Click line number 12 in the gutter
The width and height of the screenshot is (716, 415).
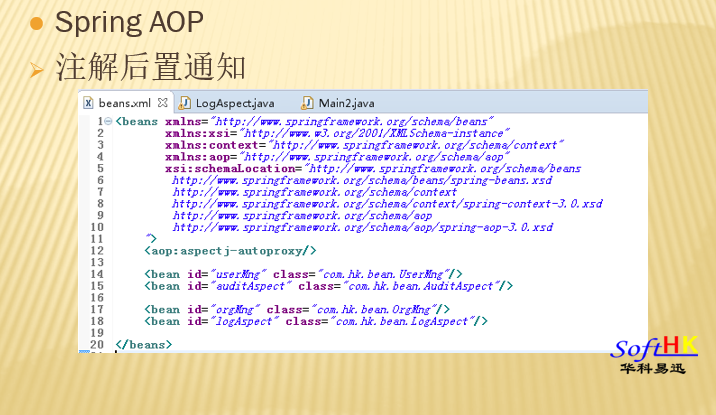pos(97,251)
